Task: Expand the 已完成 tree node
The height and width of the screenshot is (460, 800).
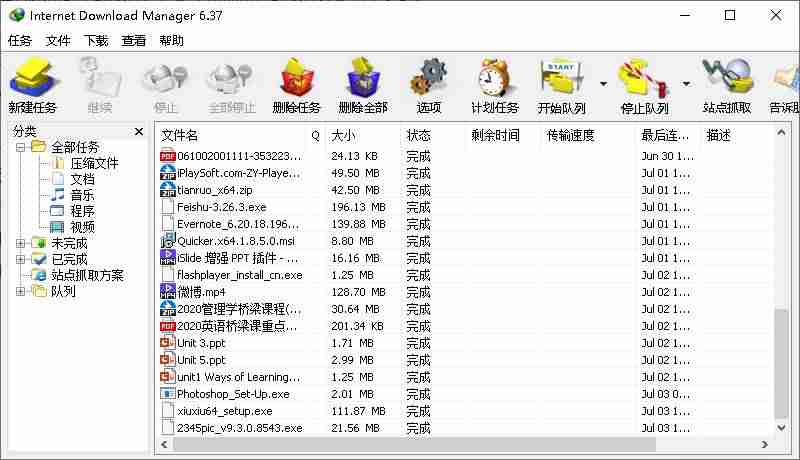Action: click(x=20, y=259)
